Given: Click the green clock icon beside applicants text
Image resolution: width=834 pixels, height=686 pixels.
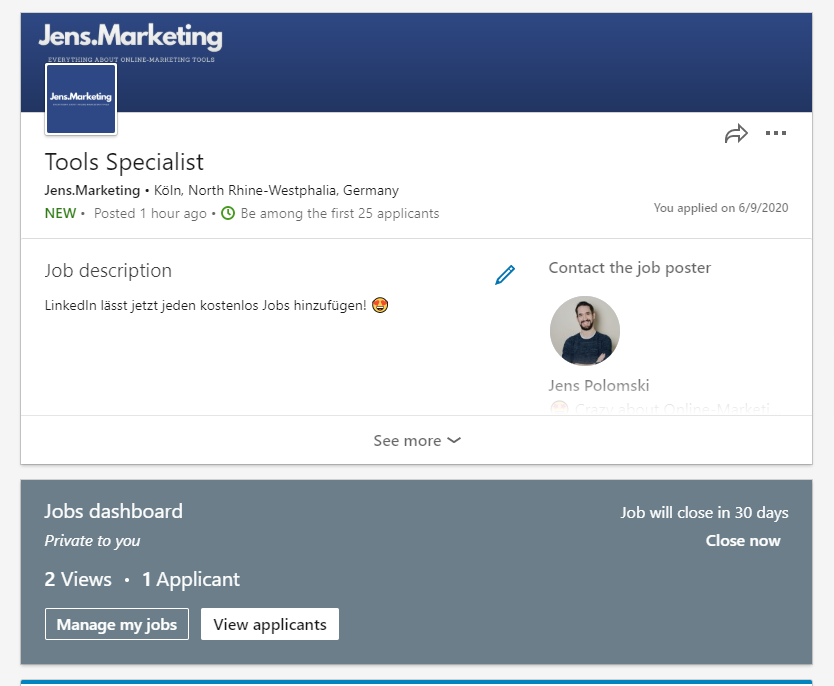Looking at the screenshot, I should 228,213.
